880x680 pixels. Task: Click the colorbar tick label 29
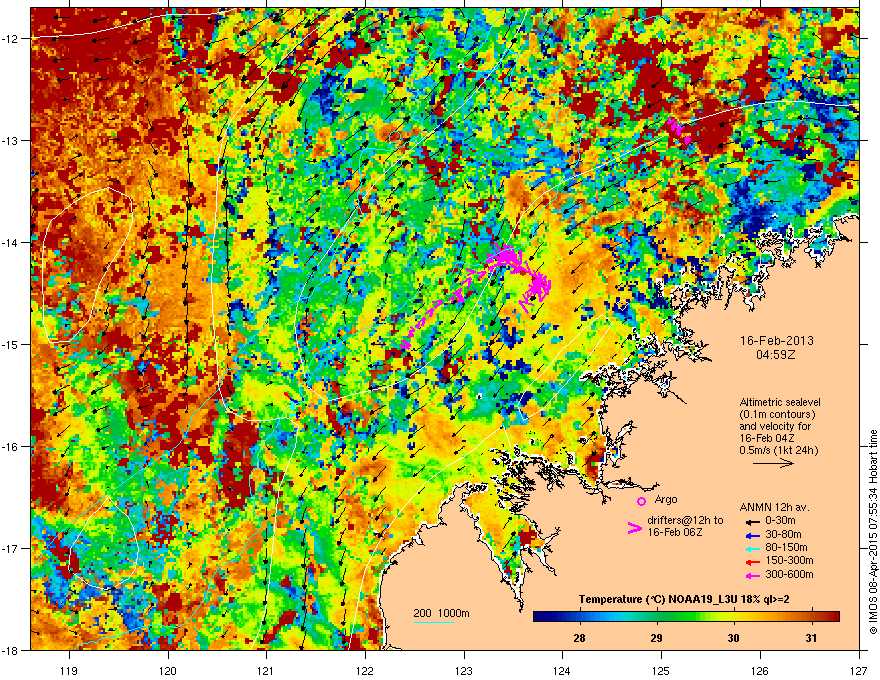click(656, 638)
